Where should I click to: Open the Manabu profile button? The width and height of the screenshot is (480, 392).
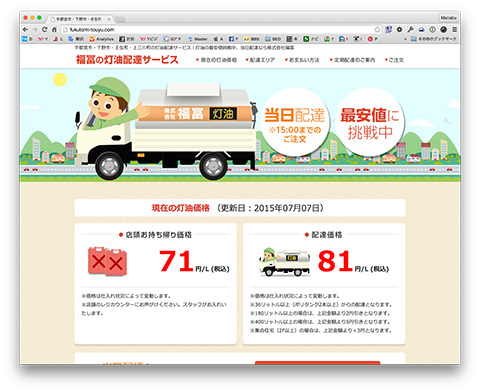click(x=448, y=18)
